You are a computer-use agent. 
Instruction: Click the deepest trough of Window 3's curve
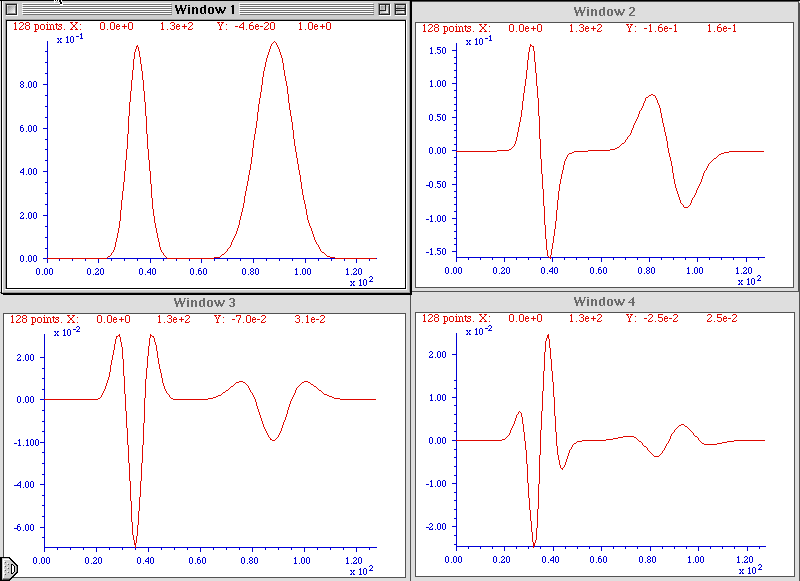point(135,545)
